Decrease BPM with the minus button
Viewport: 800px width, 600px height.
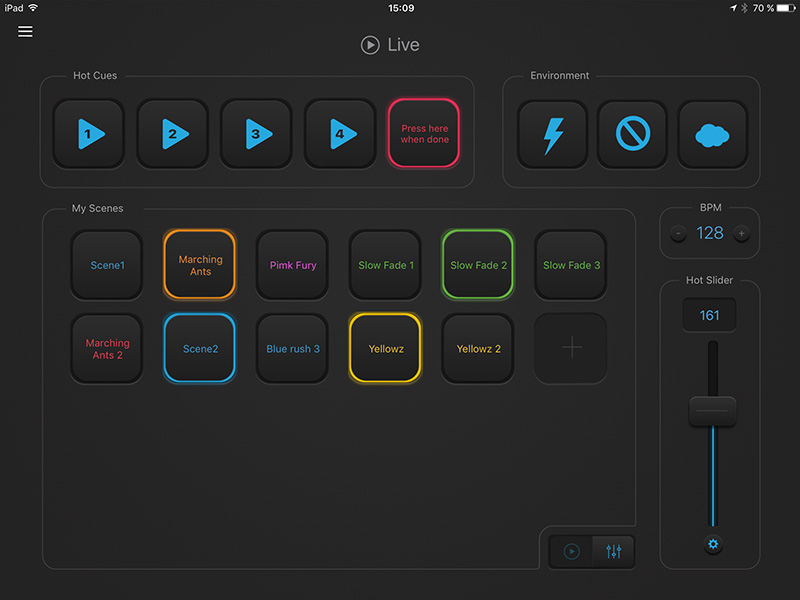[679, 233]
